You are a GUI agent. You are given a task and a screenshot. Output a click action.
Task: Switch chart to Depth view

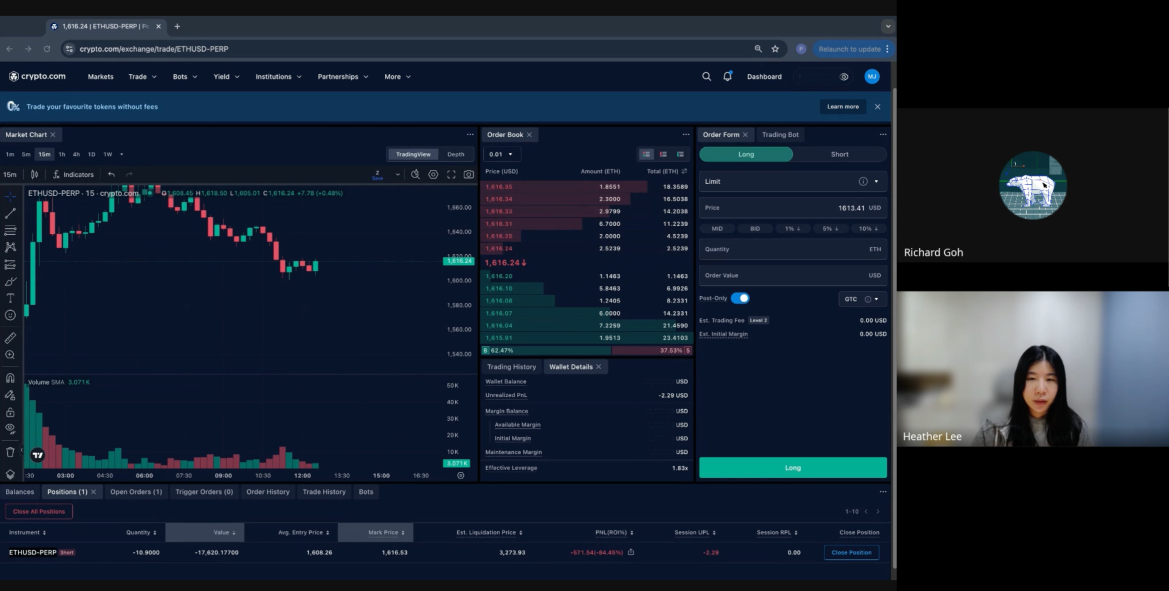[x=456, y=154]
